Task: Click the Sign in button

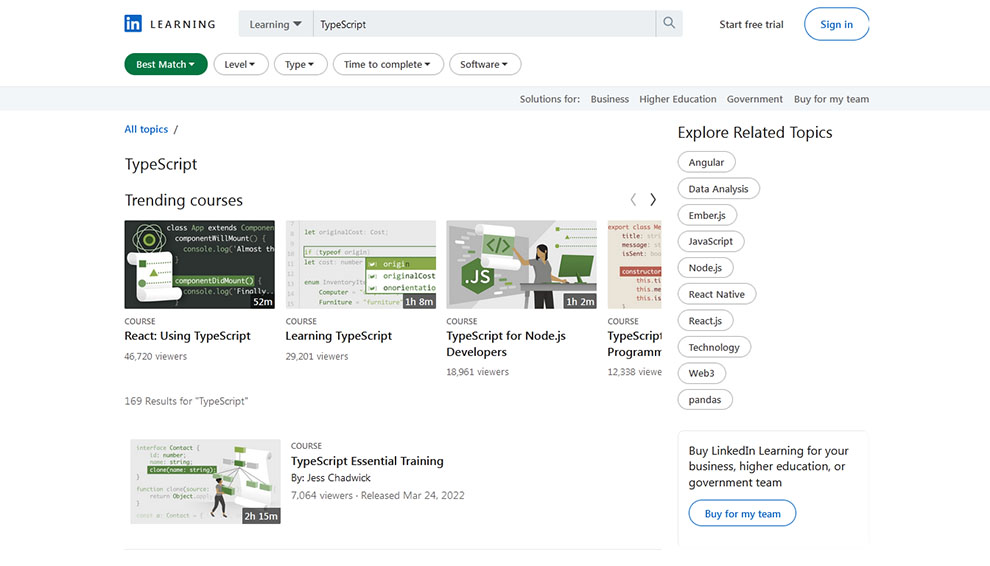Action: coord(836,24)
